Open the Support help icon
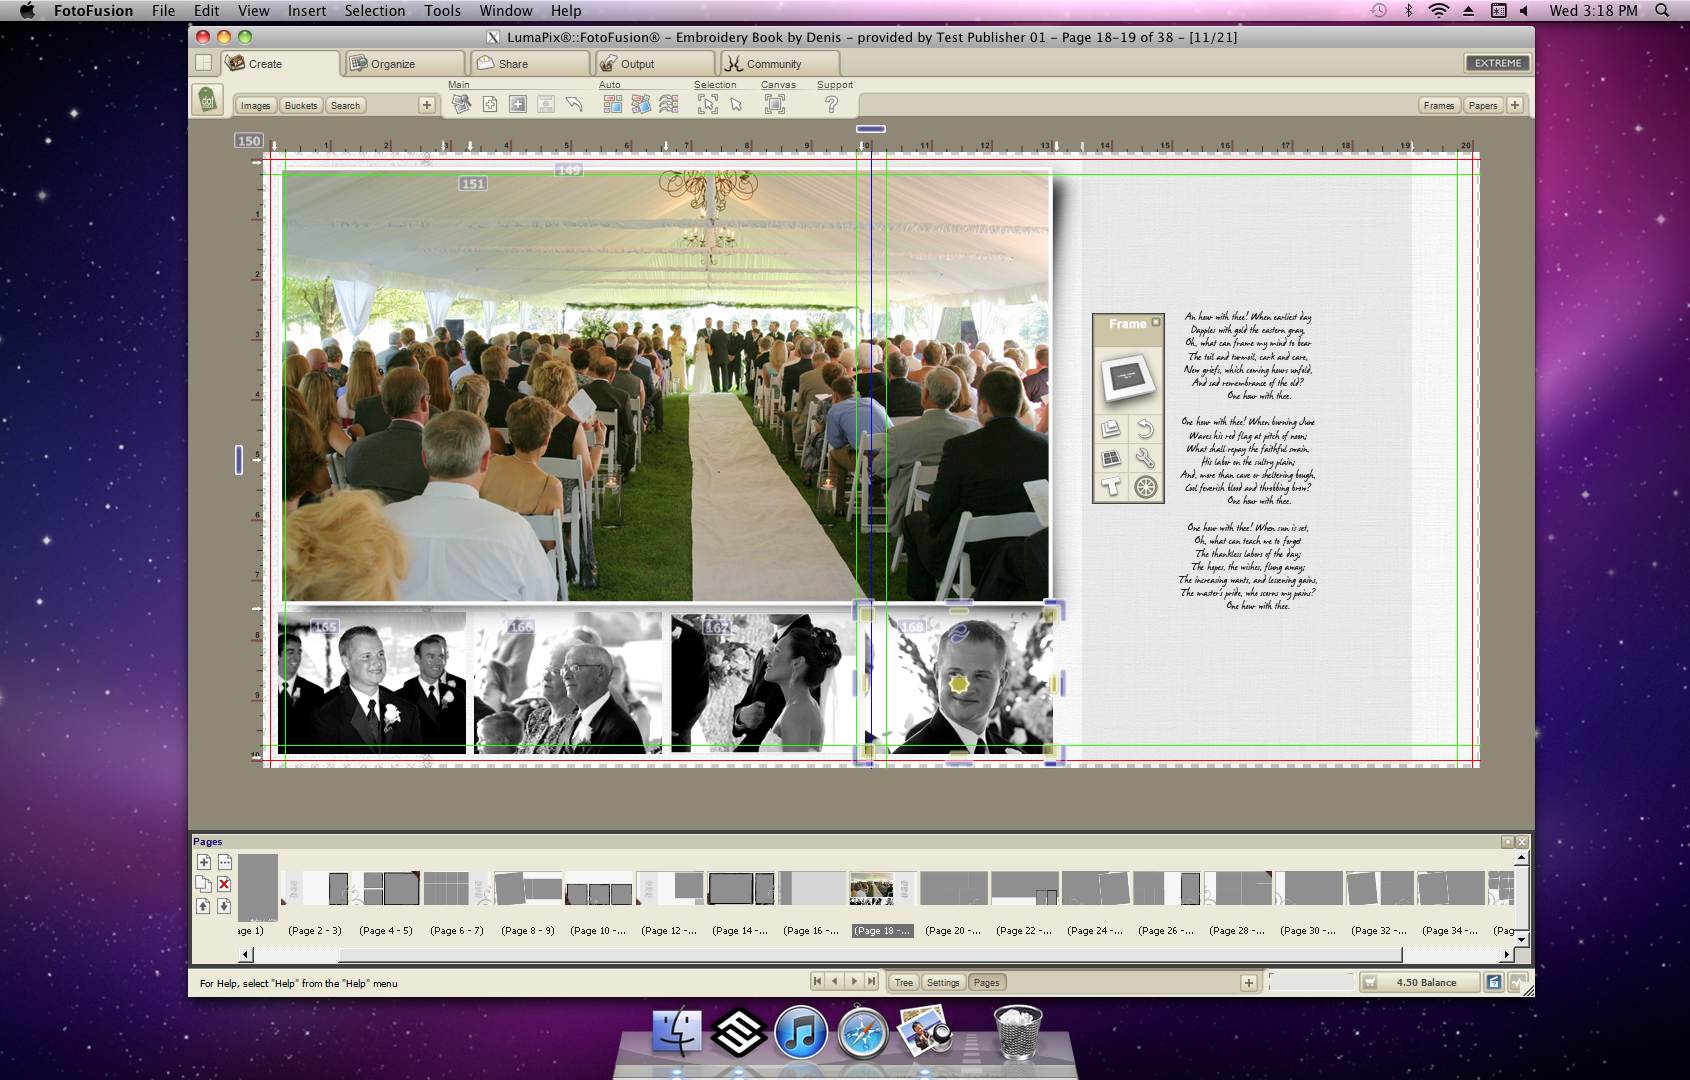This screenshot has height=1080, width=1690. click(x=833, y=104)
